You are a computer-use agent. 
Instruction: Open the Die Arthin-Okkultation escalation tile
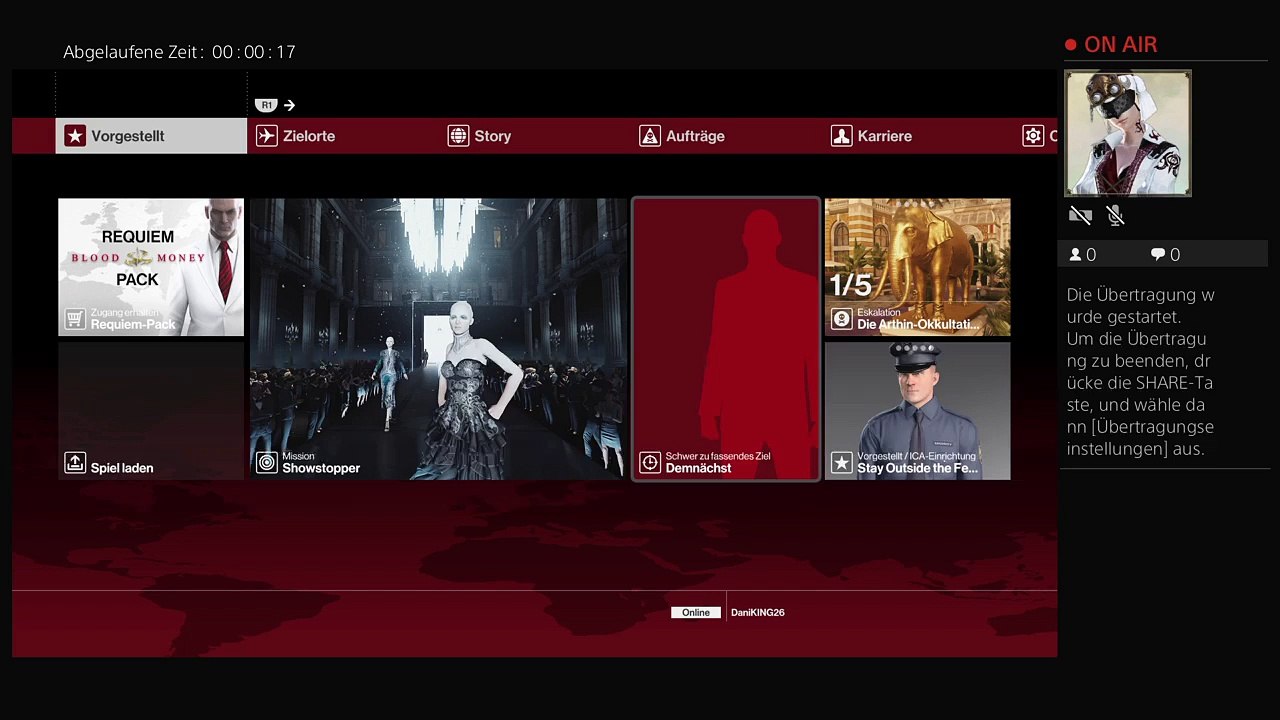tap(918, 267)
